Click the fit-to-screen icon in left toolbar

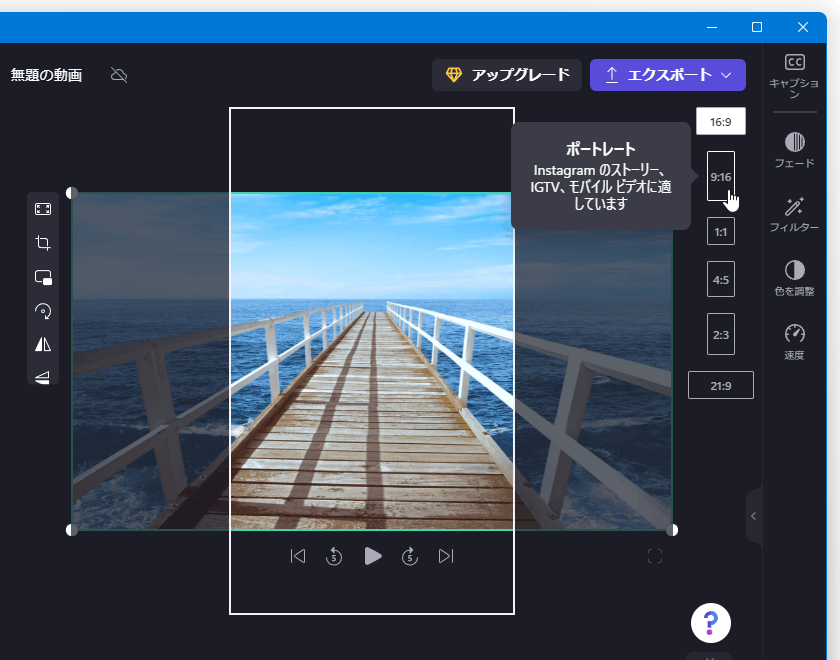(43, 209)
